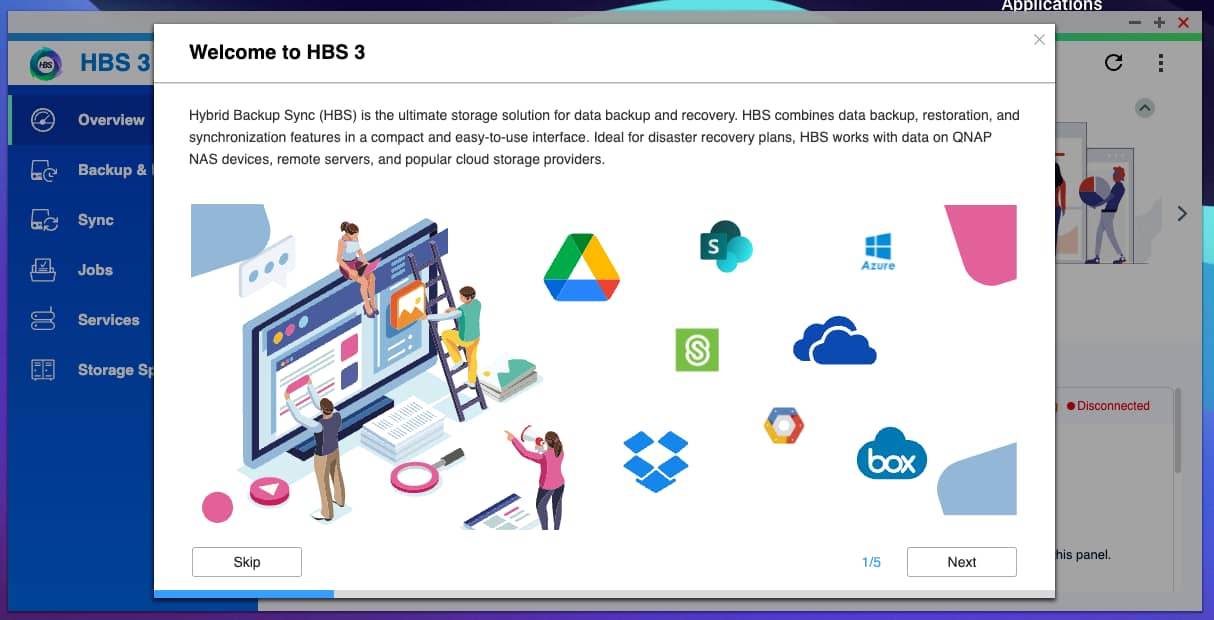The image size is (1214, 620).
Task: Go to the Sync sidebar icon
Action: [x=43, y=220]
